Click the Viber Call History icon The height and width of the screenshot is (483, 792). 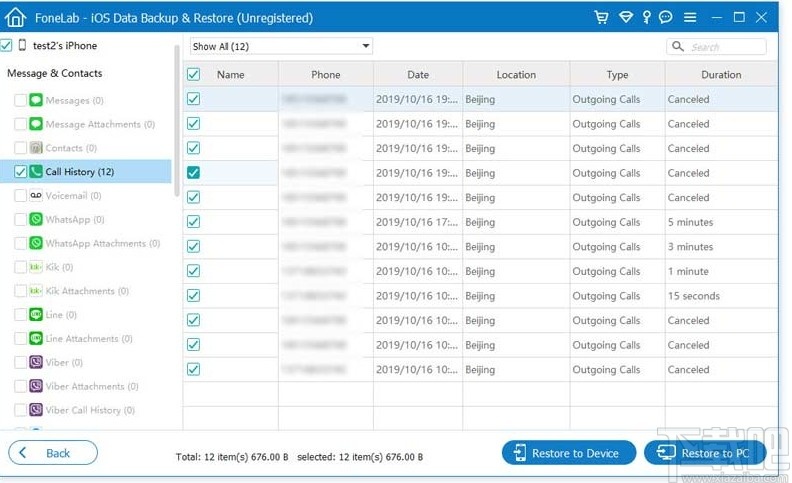[x=36, y=410]
